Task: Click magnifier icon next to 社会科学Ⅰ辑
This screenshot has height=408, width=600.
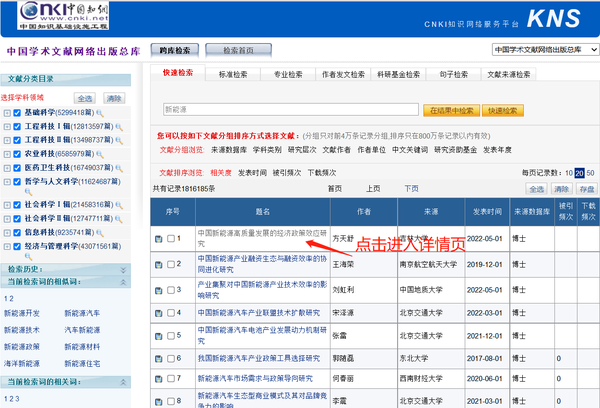Action: [119, 206]
